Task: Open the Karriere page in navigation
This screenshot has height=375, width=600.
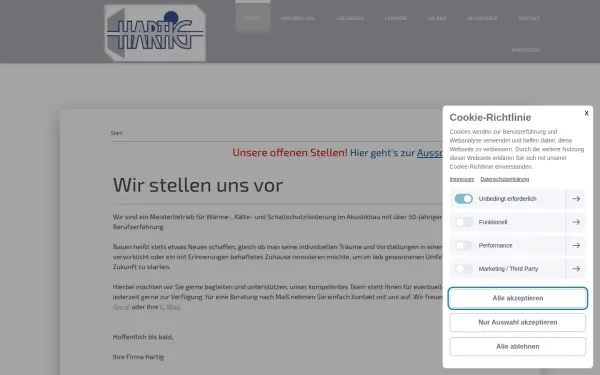Action: [395, 18]
